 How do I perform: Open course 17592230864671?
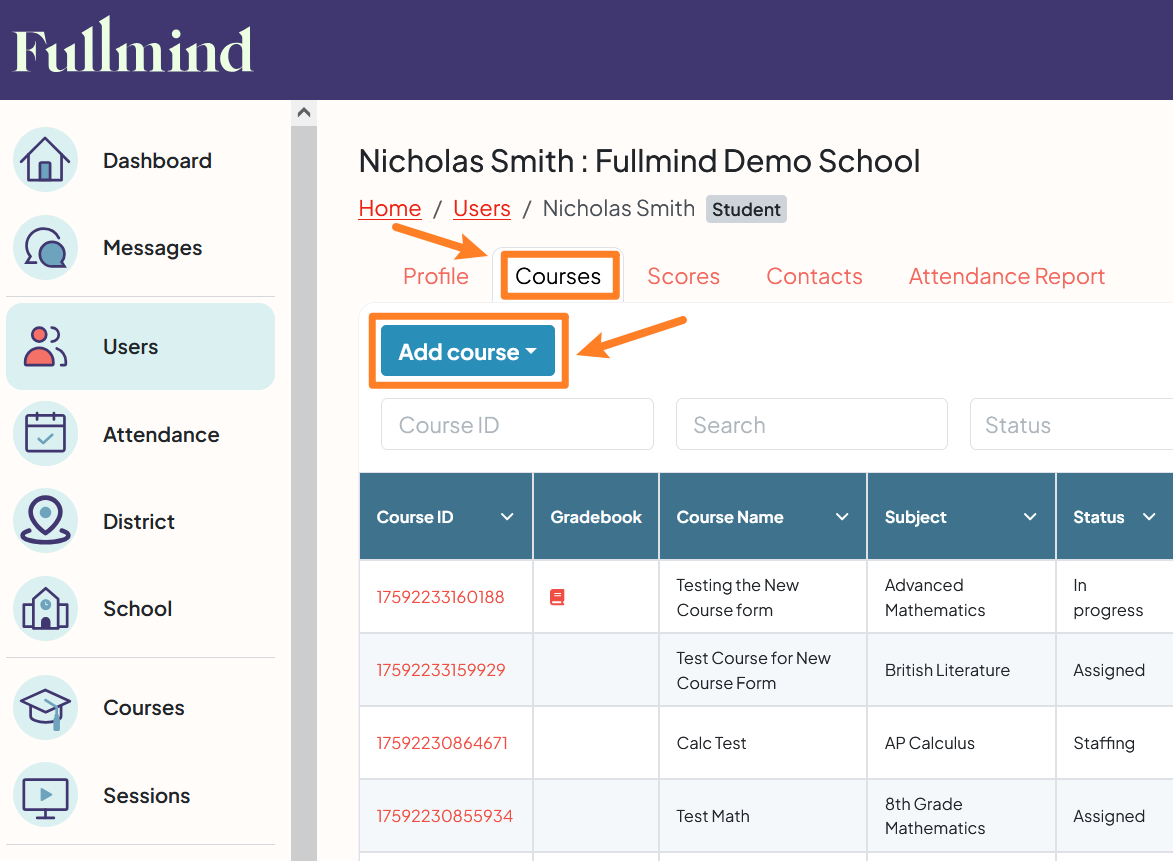[x=443, y=743]
